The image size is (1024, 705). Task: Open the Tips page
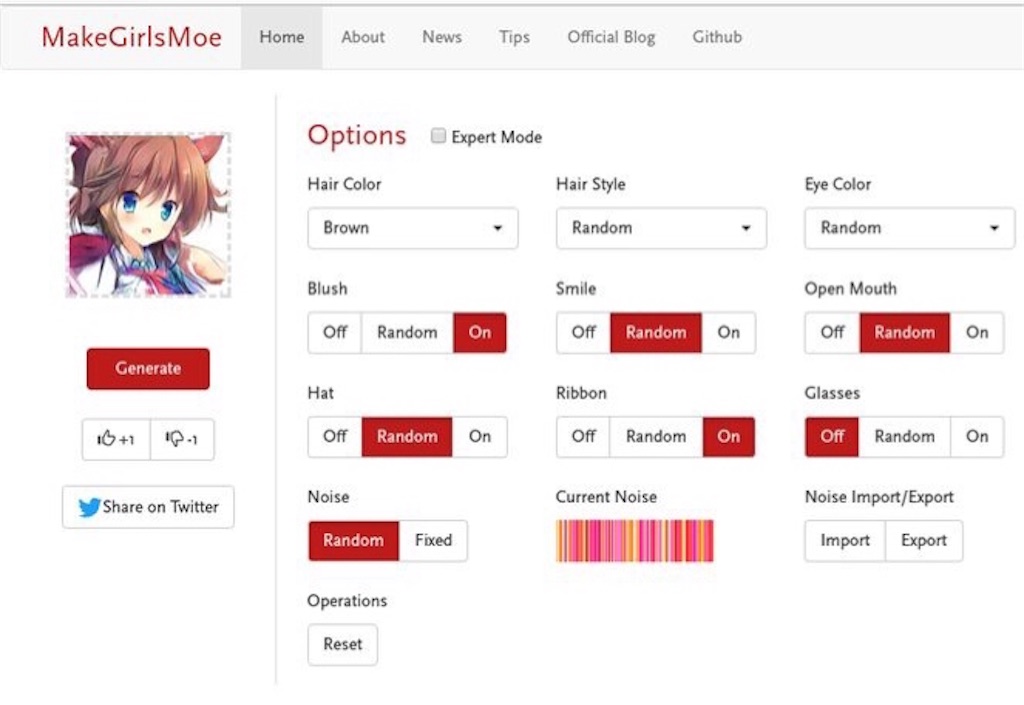514,37
